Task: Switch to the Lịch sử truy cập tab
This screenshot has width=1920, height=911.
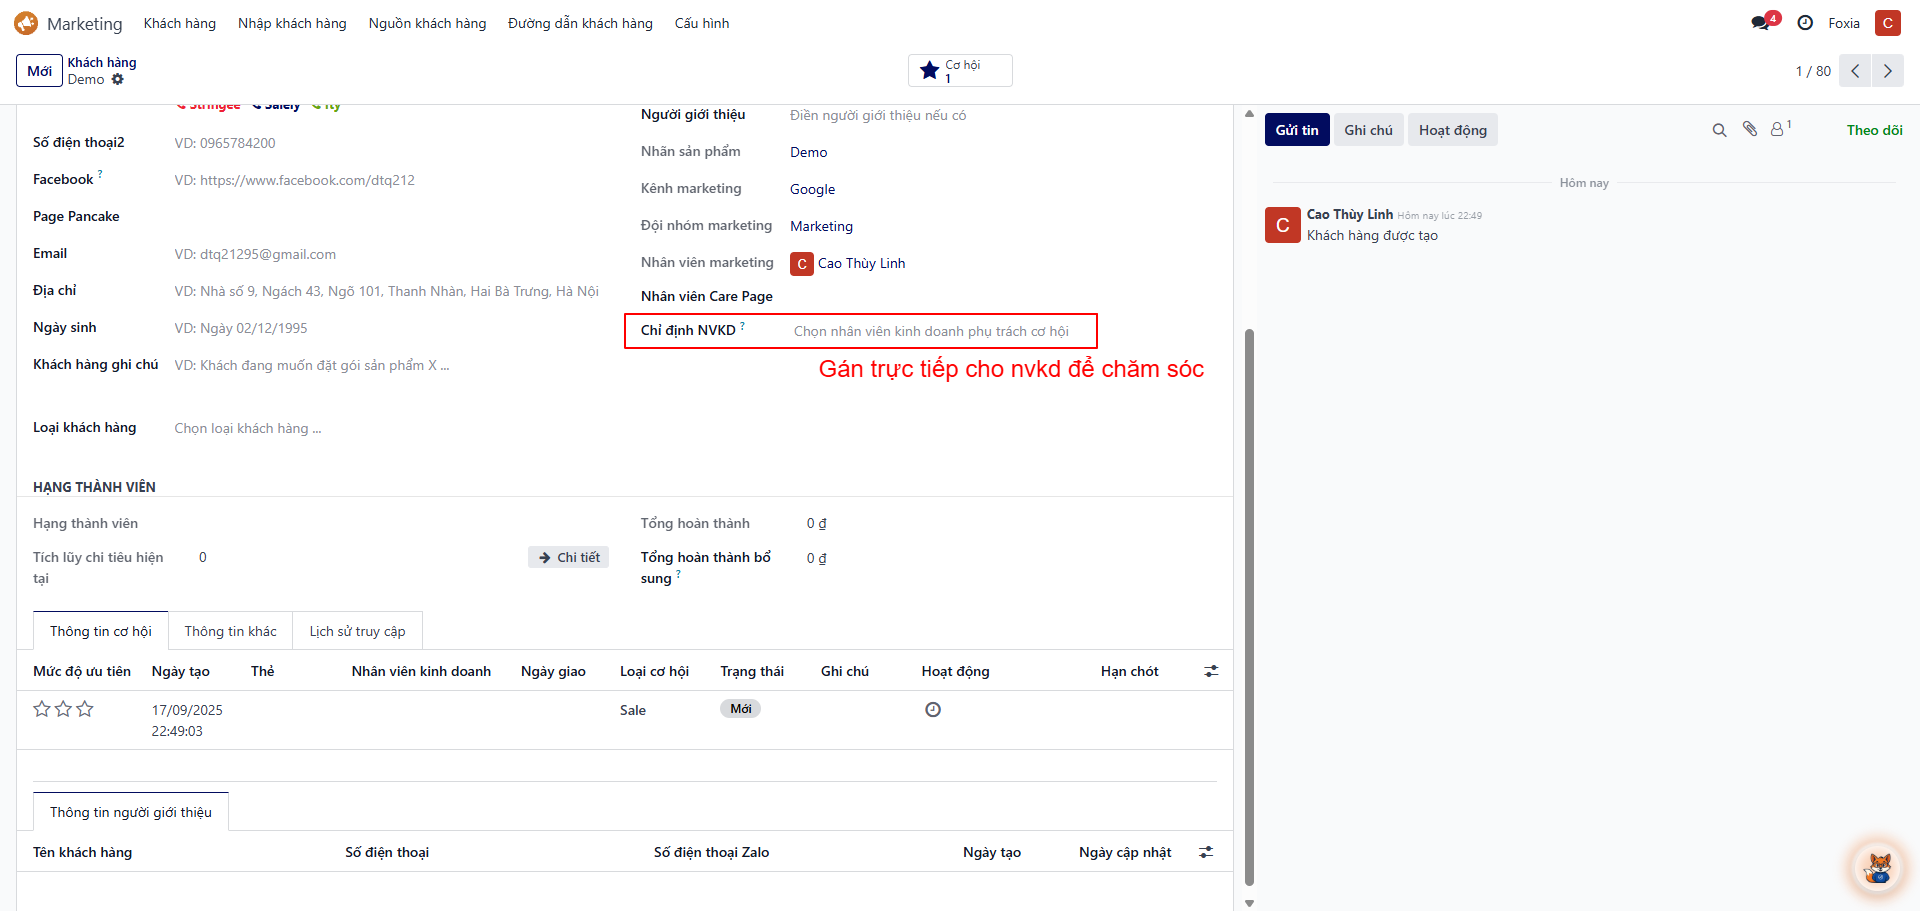Action: pyautogui.click(x=357, y=631)
